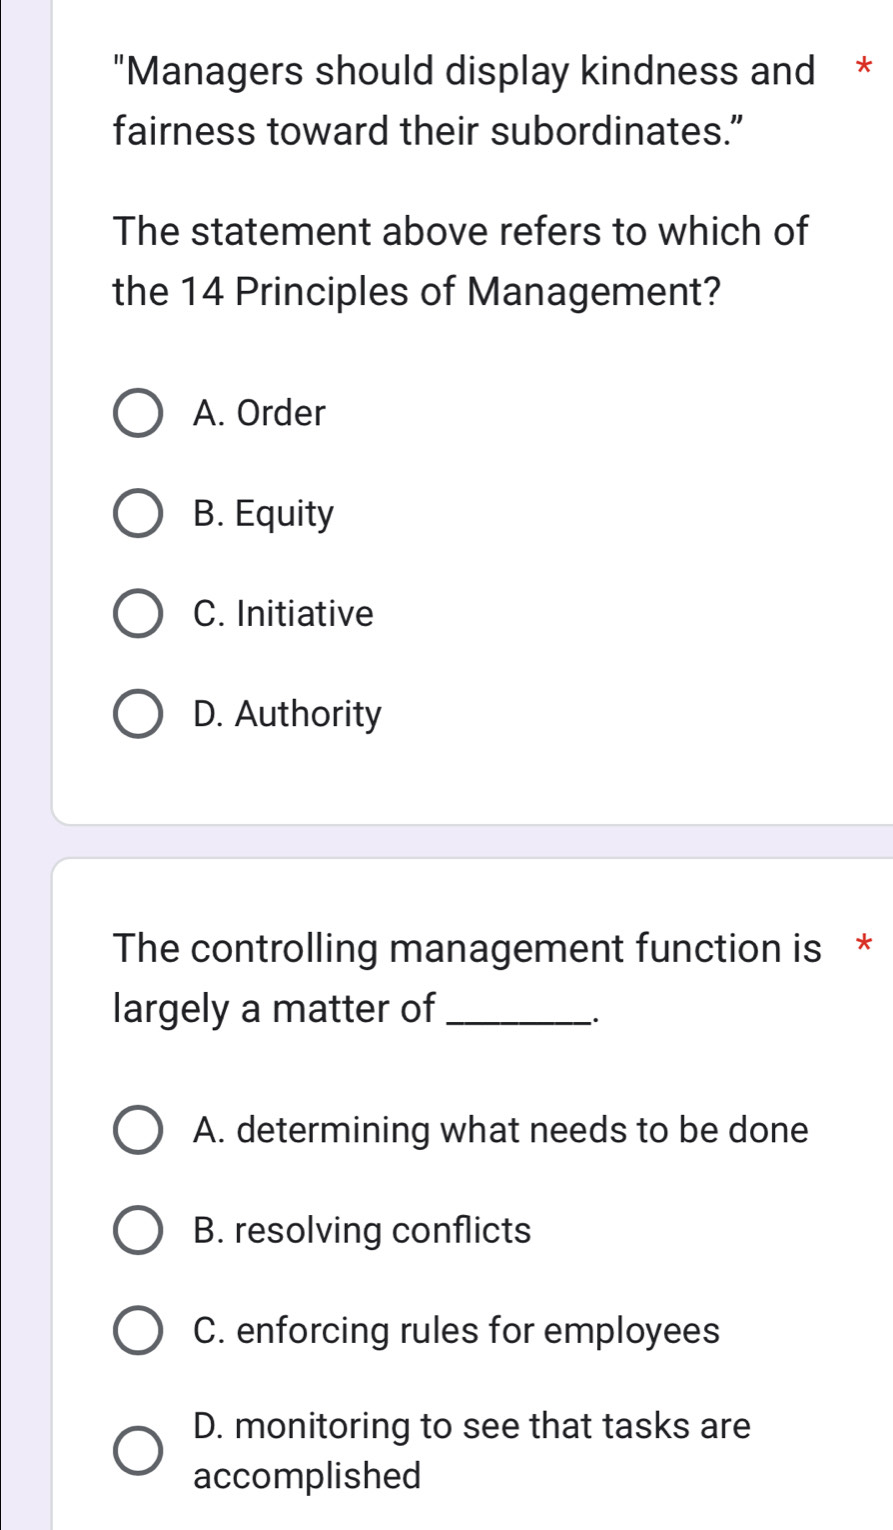The width and height of the screenshot is (893, 1530).
Task: Select radio button B. Equity
Action: coord(139,513)
